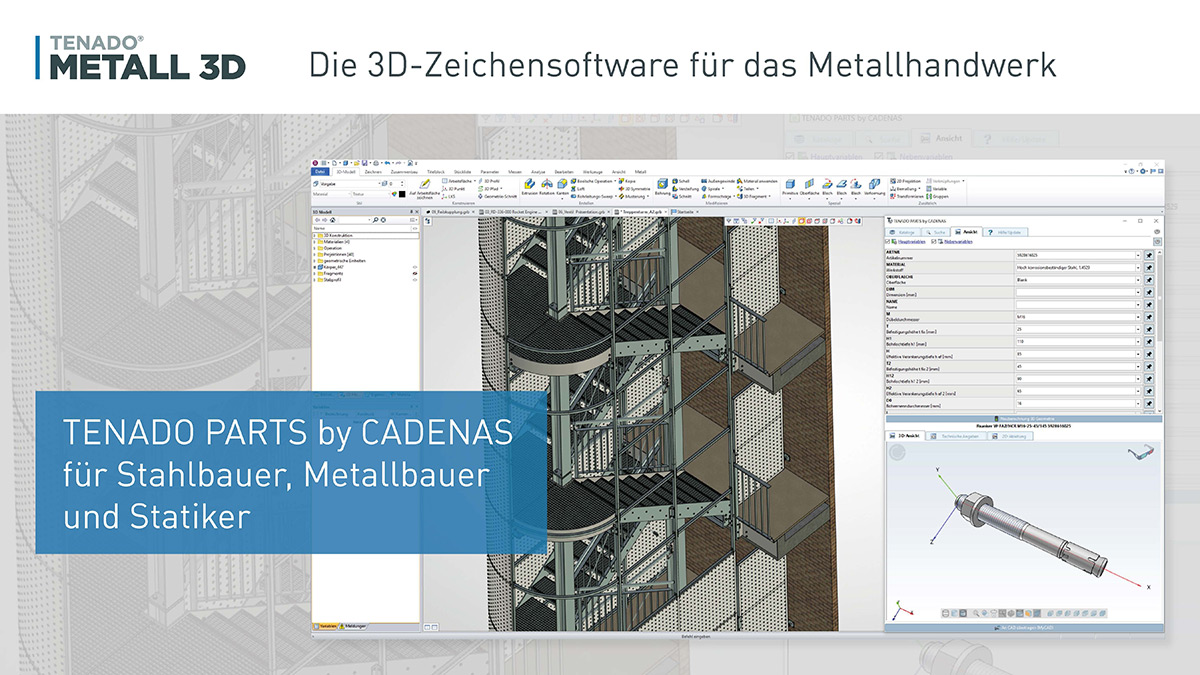This screenshot has width=1200, height=675.
Task: Click the black color swatch in Stil group
Action: [402, 194]
